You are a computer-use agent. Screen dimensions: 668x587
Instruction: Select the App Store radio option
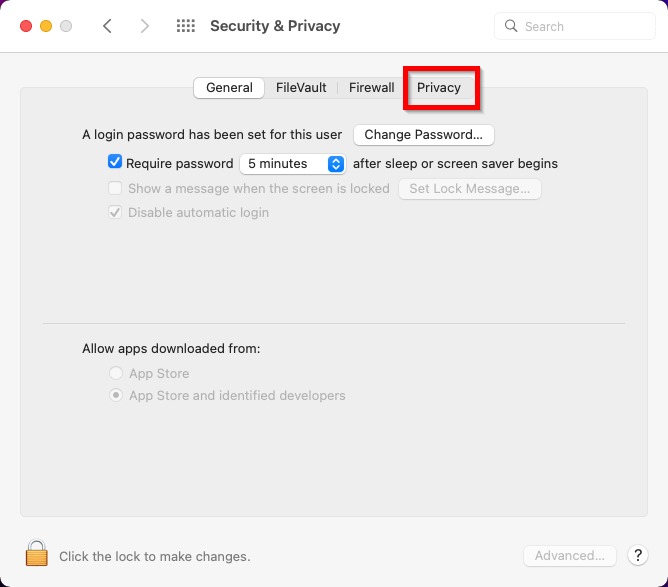coord(117,373)
